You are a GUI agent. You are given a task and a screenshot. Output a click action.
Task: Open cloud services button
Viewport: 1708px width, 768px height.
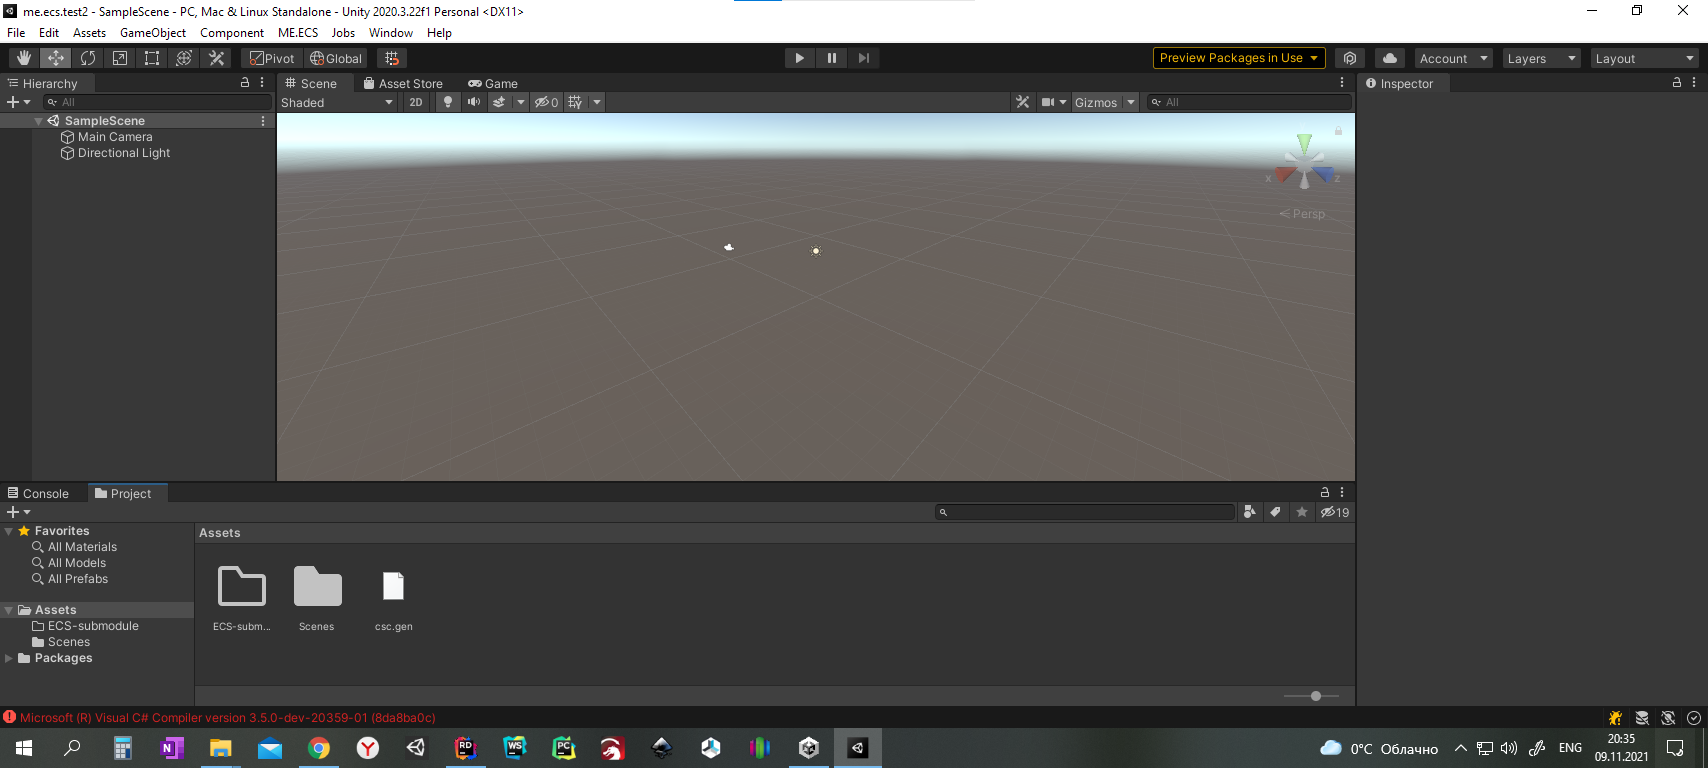point(1390,58)
